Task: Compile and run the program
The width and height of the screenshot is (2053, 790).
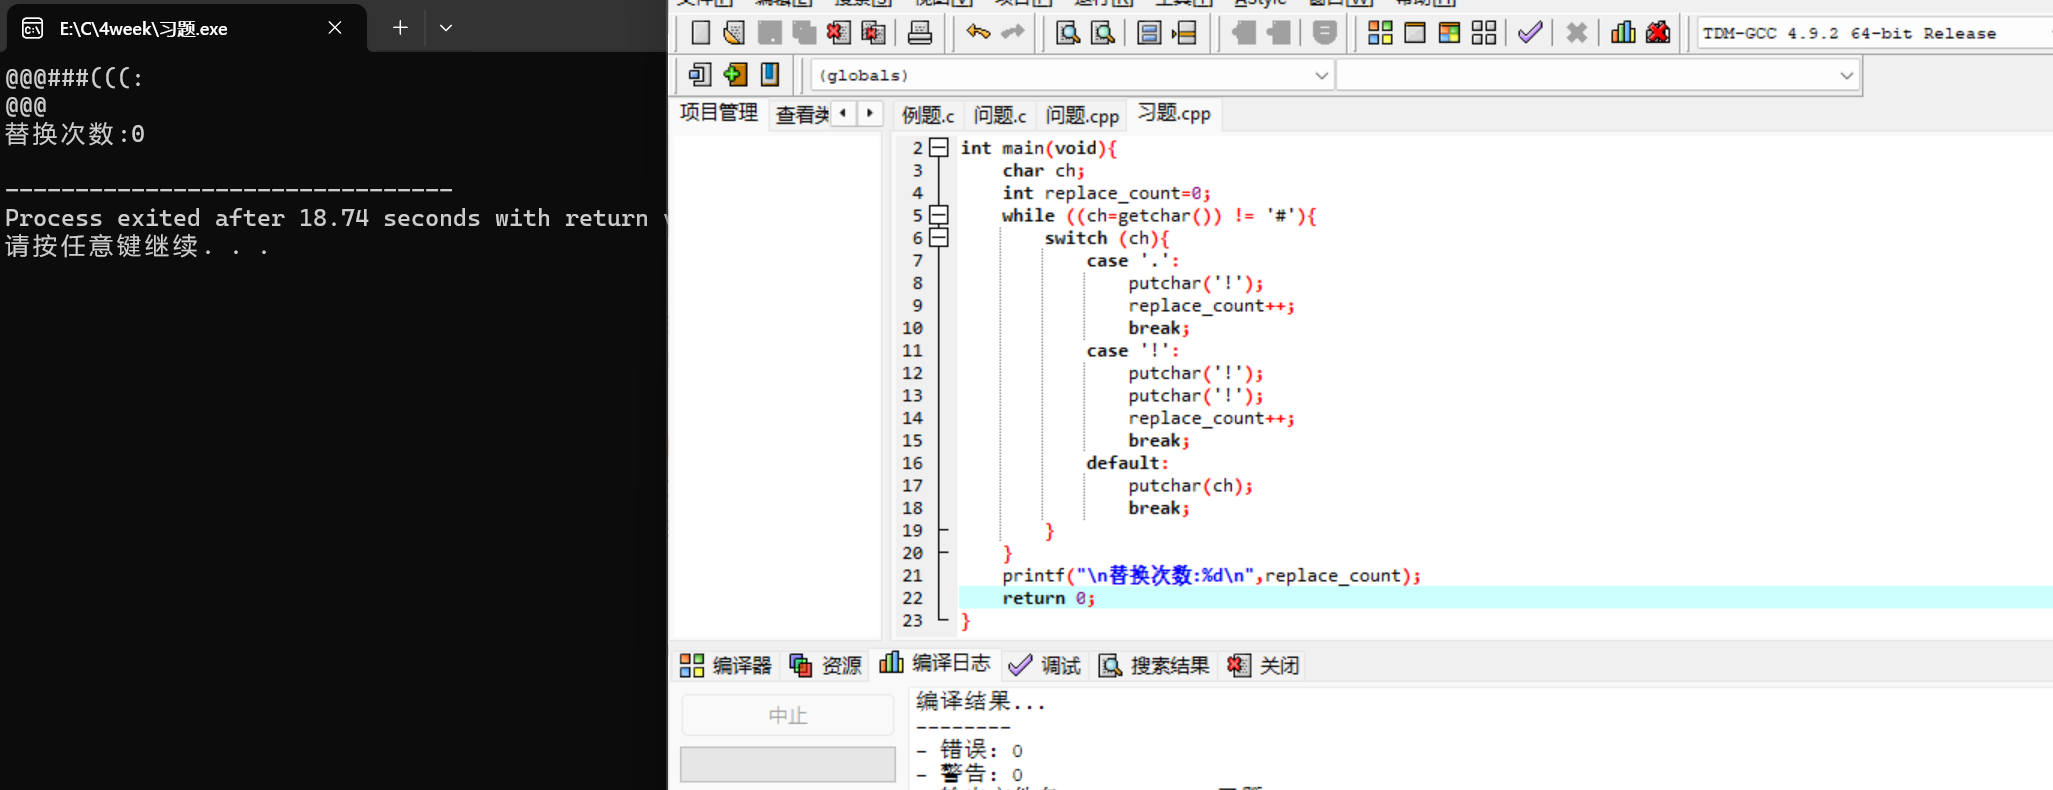Action: click(x=1449, y=33)
